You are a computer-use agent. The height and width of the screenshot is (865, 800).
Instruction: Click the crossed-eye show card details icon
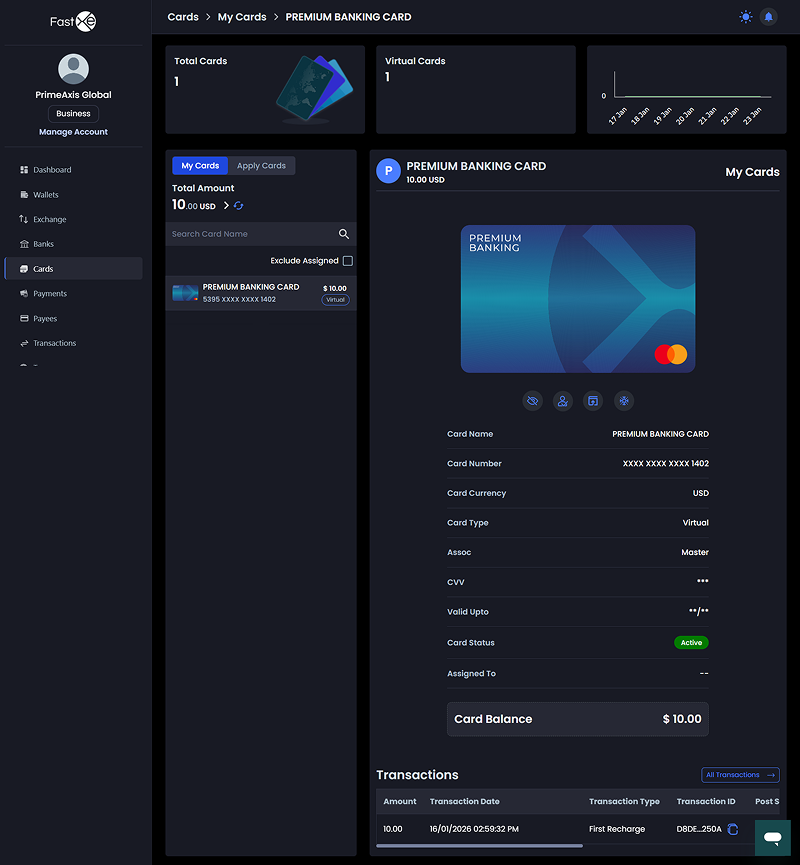(532, 401)
